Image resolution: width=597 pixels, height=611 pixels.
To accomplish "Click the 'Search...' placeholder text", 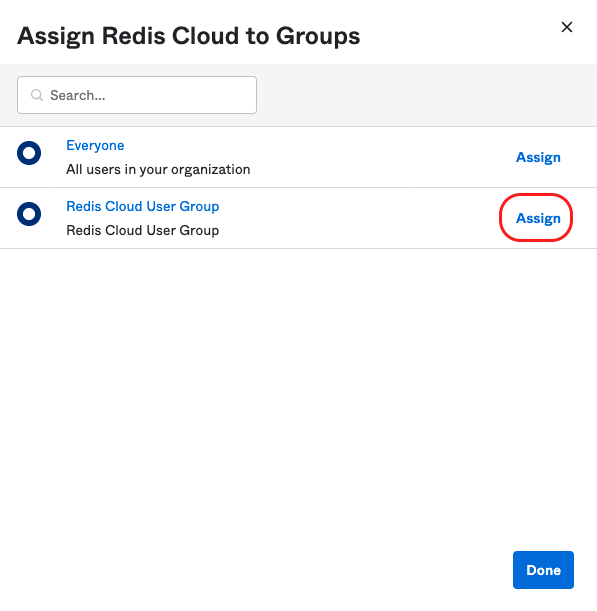I will click(x=78, y=95).
